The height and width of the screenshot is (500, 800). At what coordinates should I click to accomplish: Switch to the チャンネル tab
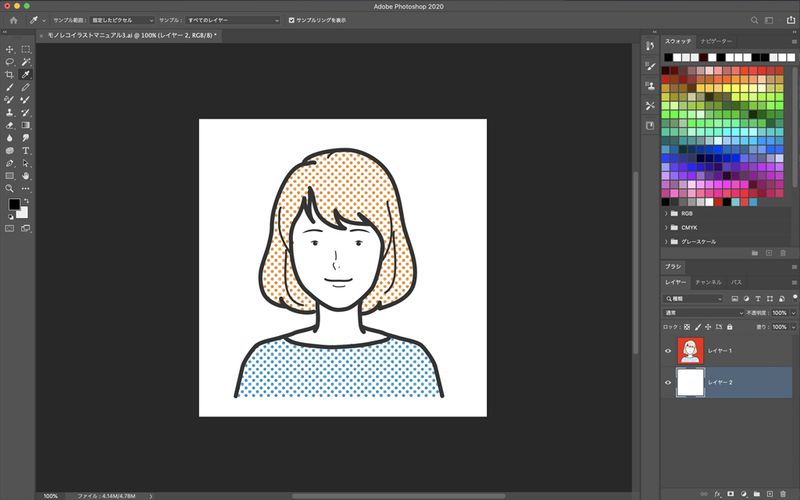[x=708, y=283]
